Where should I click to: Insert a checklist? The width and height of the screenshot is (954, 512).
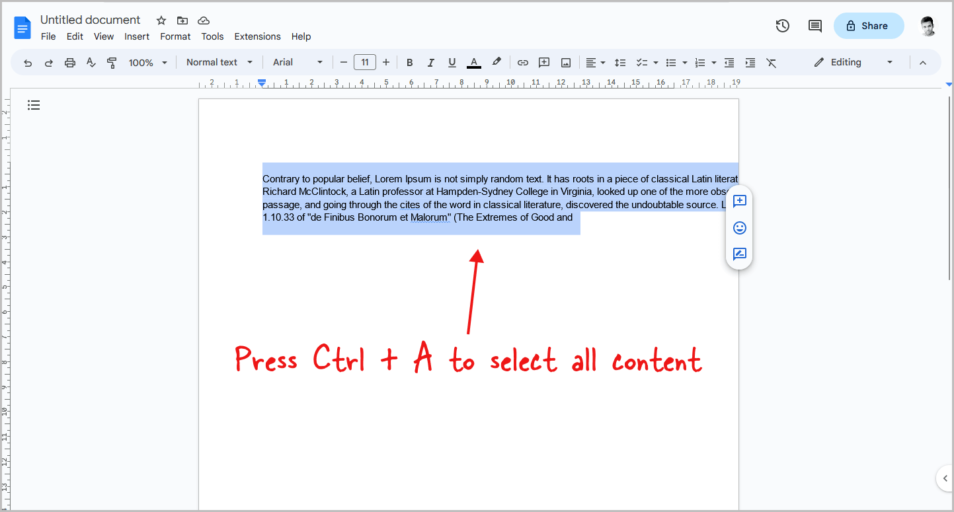[641, 63]
